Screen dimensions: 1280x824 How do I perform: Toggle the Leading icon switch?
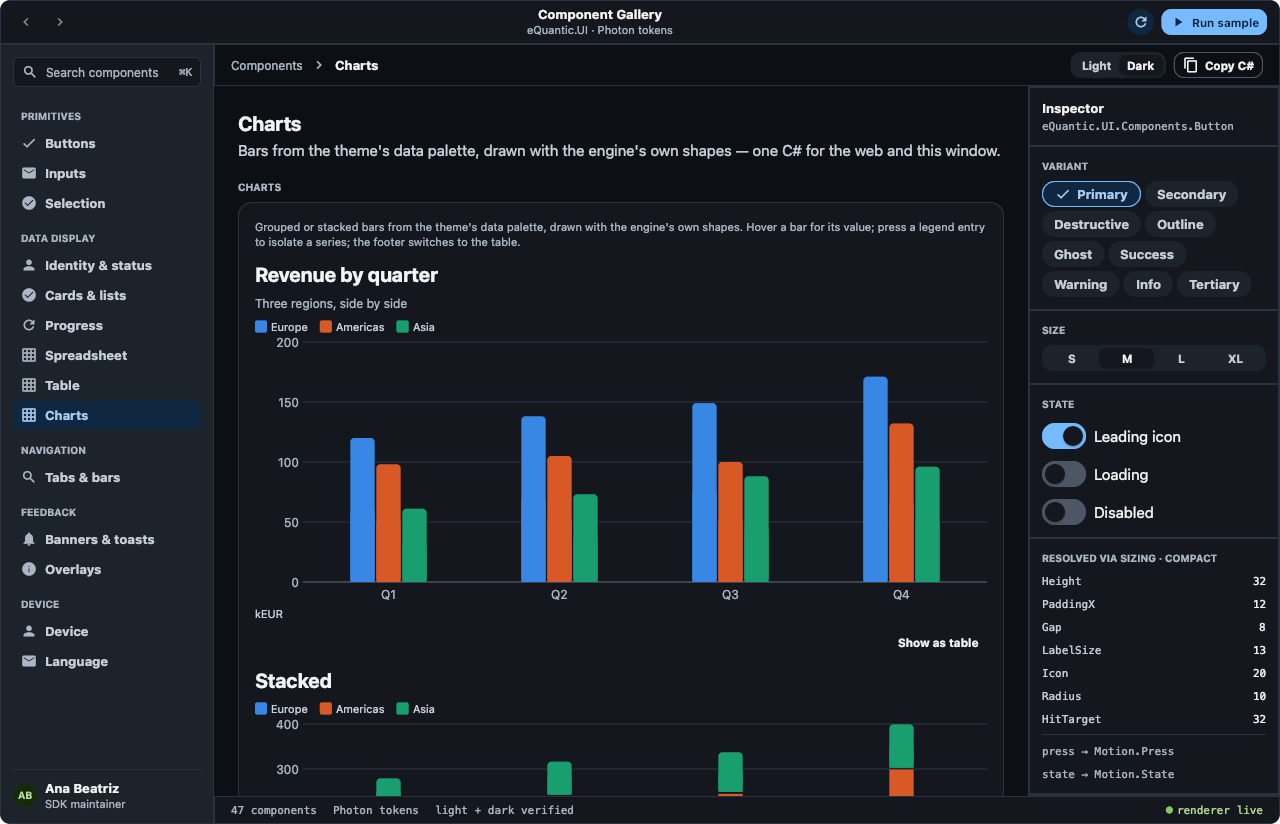click(1064, 436)
